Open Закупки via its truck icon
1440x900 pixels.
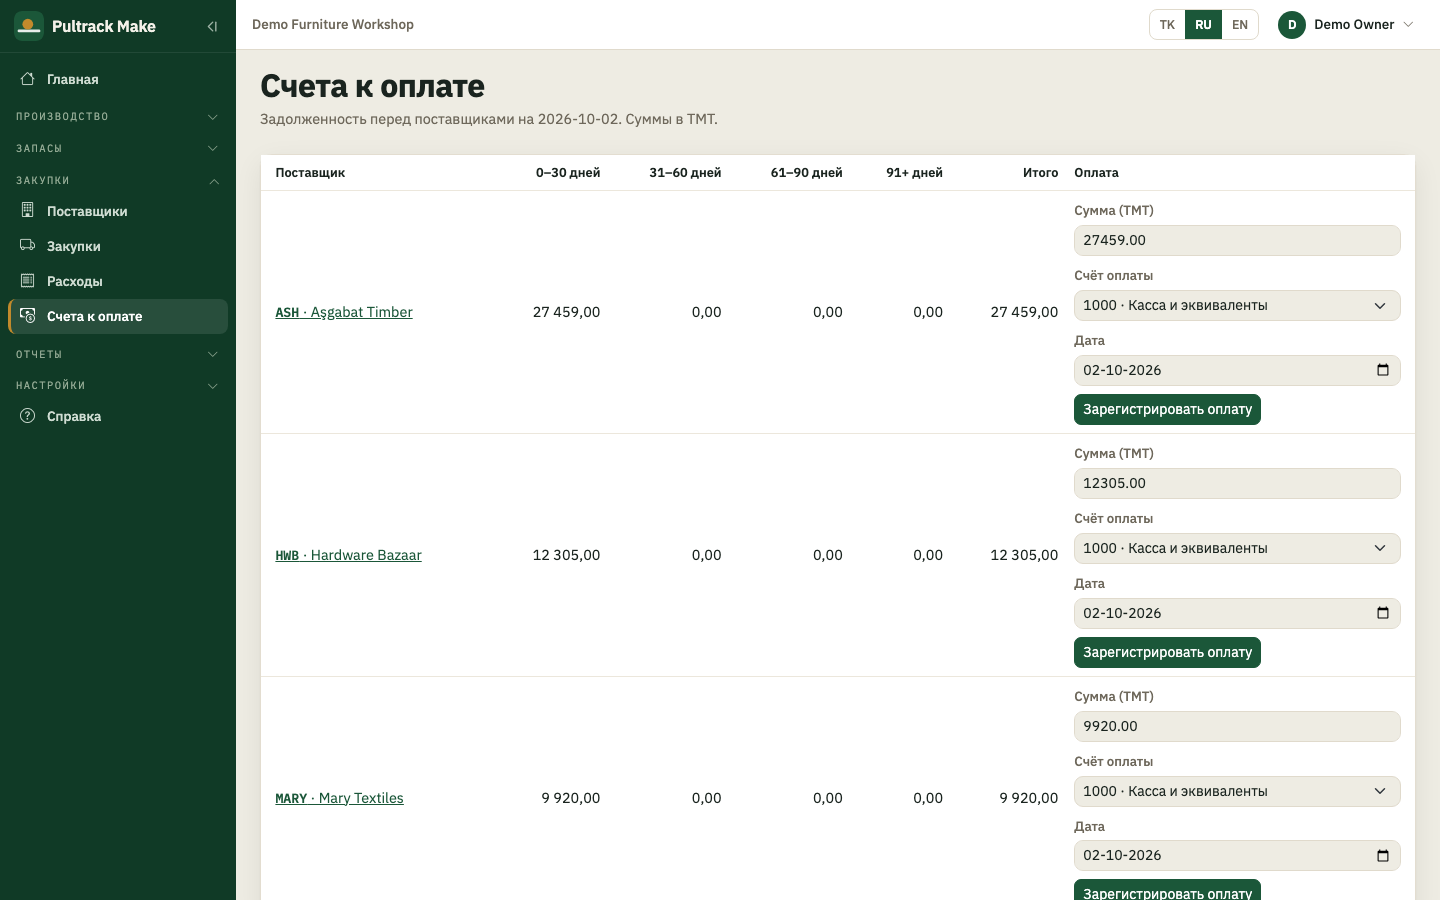click(x=28, y=245)
